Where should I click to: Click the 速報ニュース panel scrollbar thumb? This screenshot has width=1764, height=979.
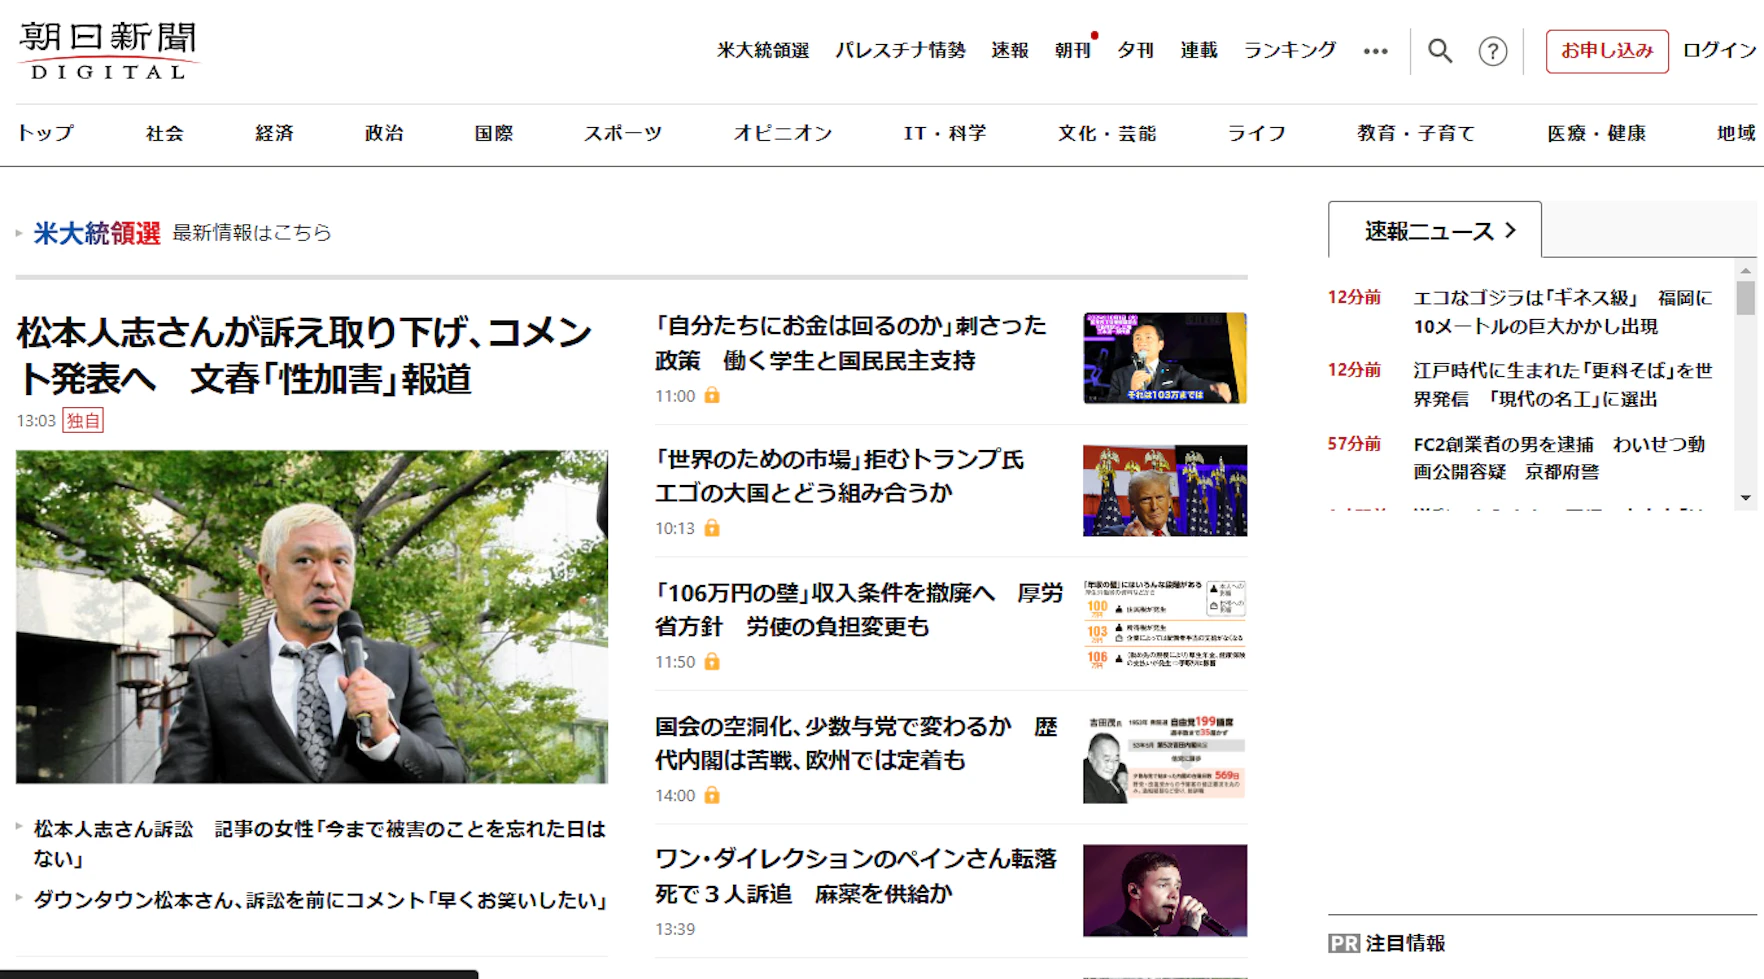click(1745, 298)
